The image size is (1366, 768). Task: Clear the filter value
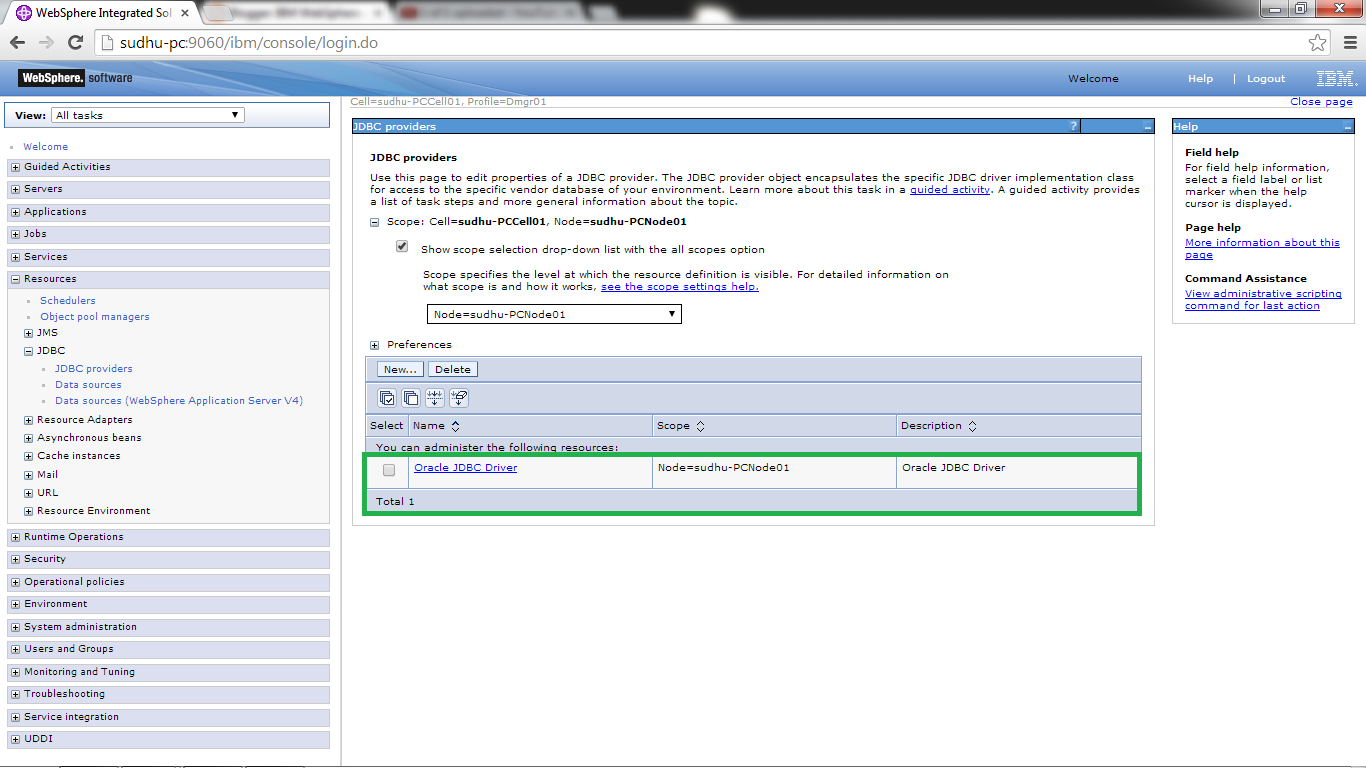458,397
